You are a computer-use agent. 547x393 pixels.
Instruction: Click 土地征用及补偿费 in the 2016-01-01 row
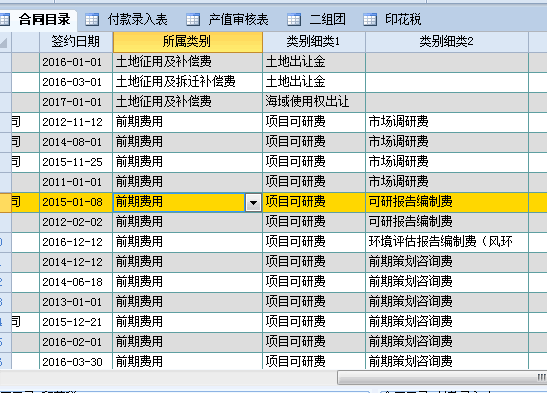tap(188, 62)
